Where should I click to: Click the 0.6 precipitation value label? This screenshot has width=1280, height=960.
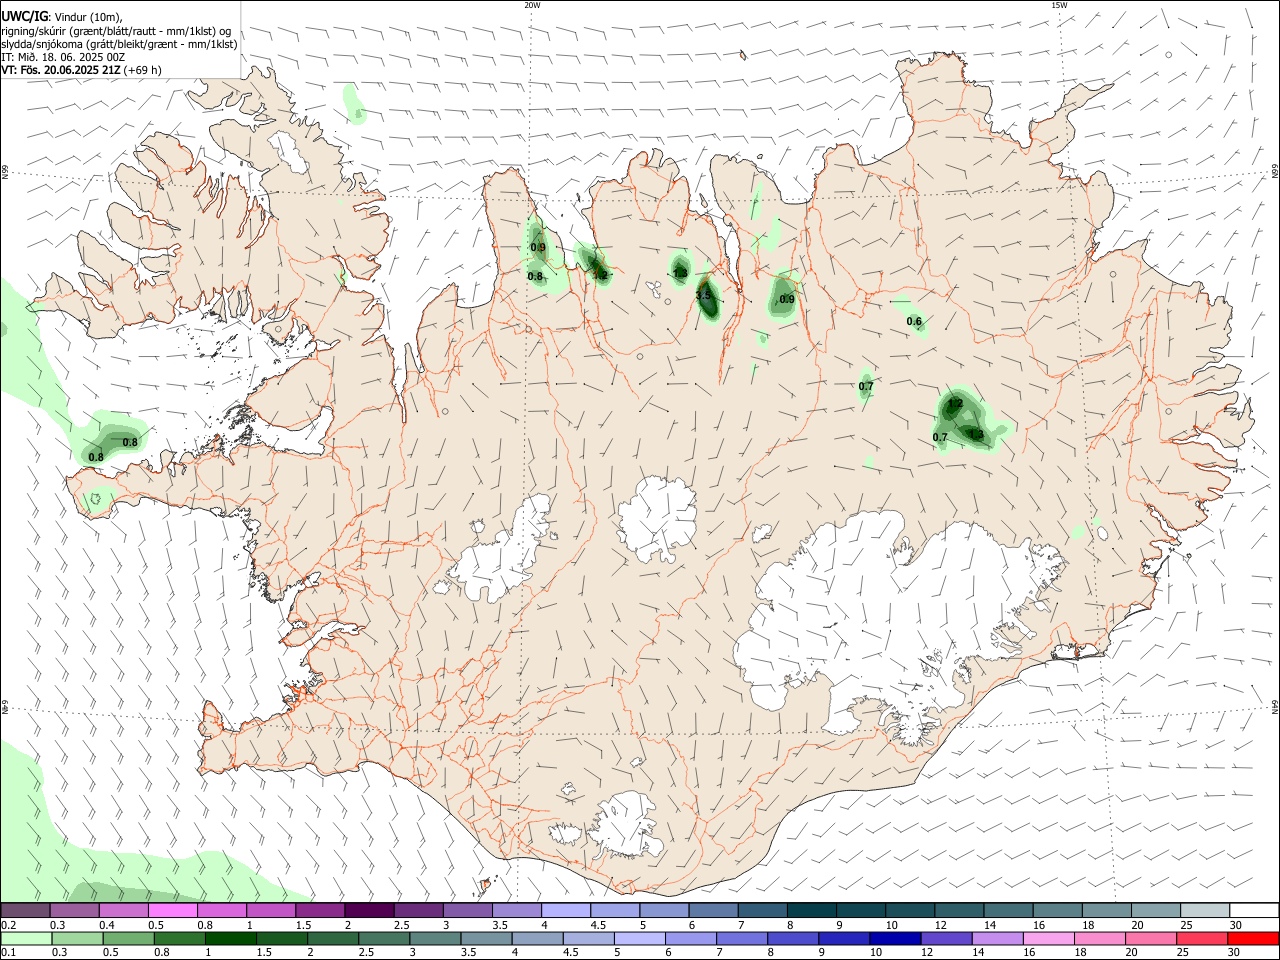(914, 321)
